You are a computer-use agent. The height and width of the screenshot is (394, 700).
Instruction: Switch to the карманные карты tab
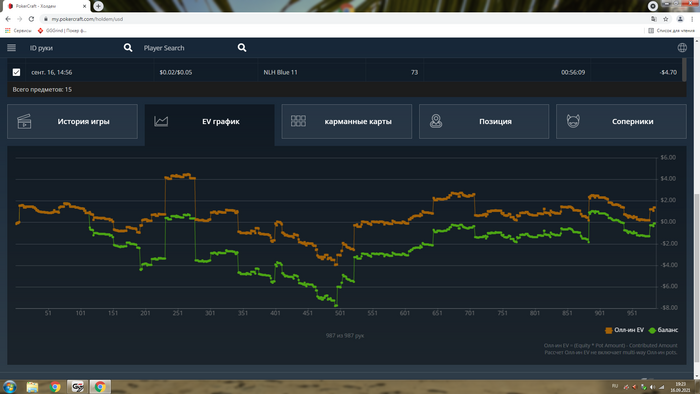pos(347,121)
